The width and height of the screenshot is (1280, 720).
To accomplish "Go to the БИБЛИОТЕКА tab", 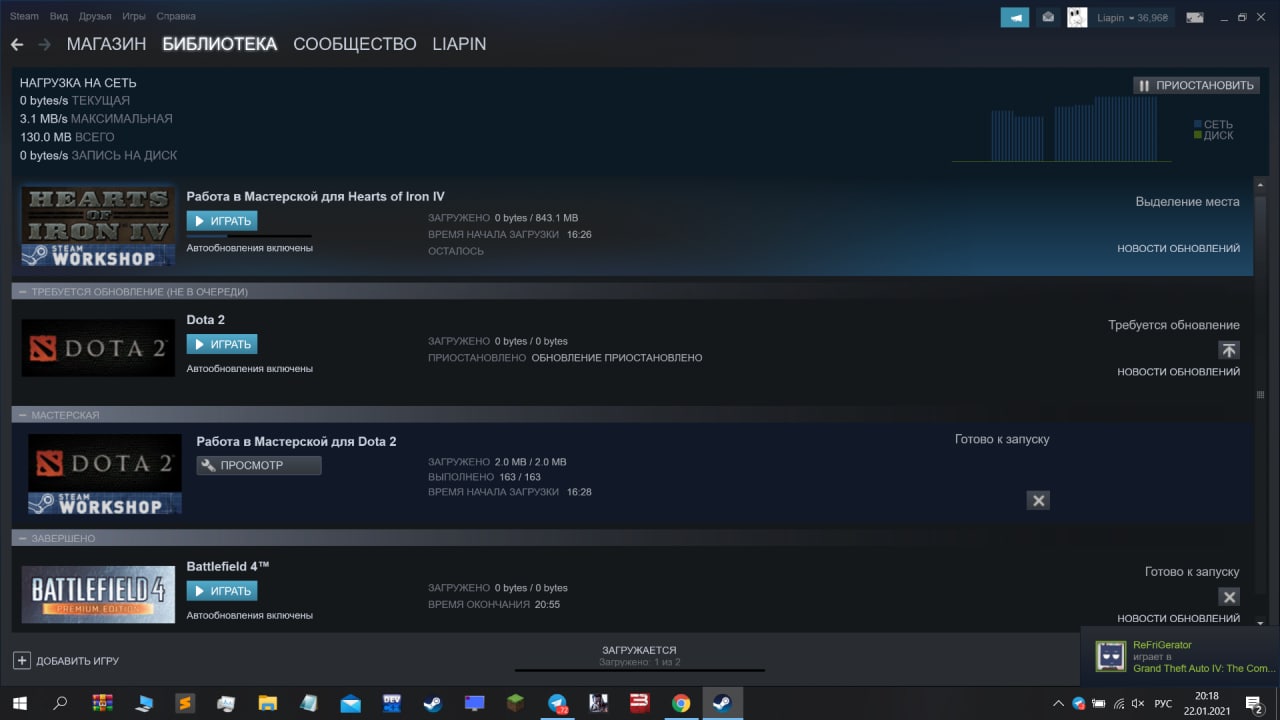I will [x=219, y=45].
